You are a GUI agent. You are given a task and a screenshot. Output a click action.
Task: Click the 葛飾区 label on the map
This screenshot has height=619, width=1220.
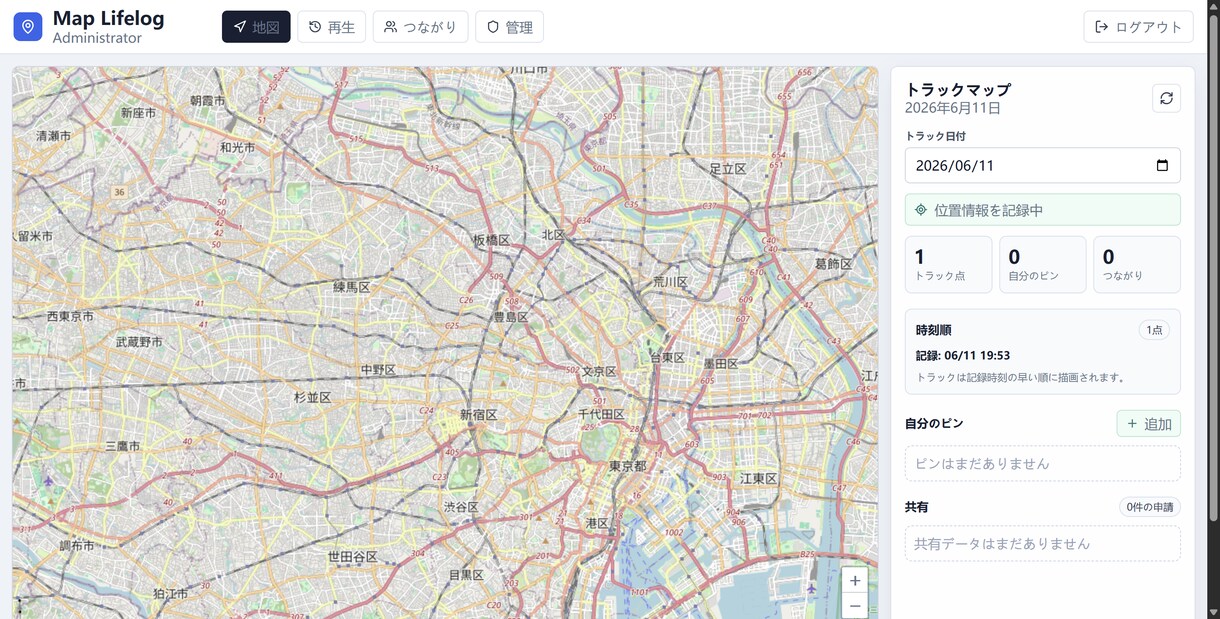tap(833, 264)
